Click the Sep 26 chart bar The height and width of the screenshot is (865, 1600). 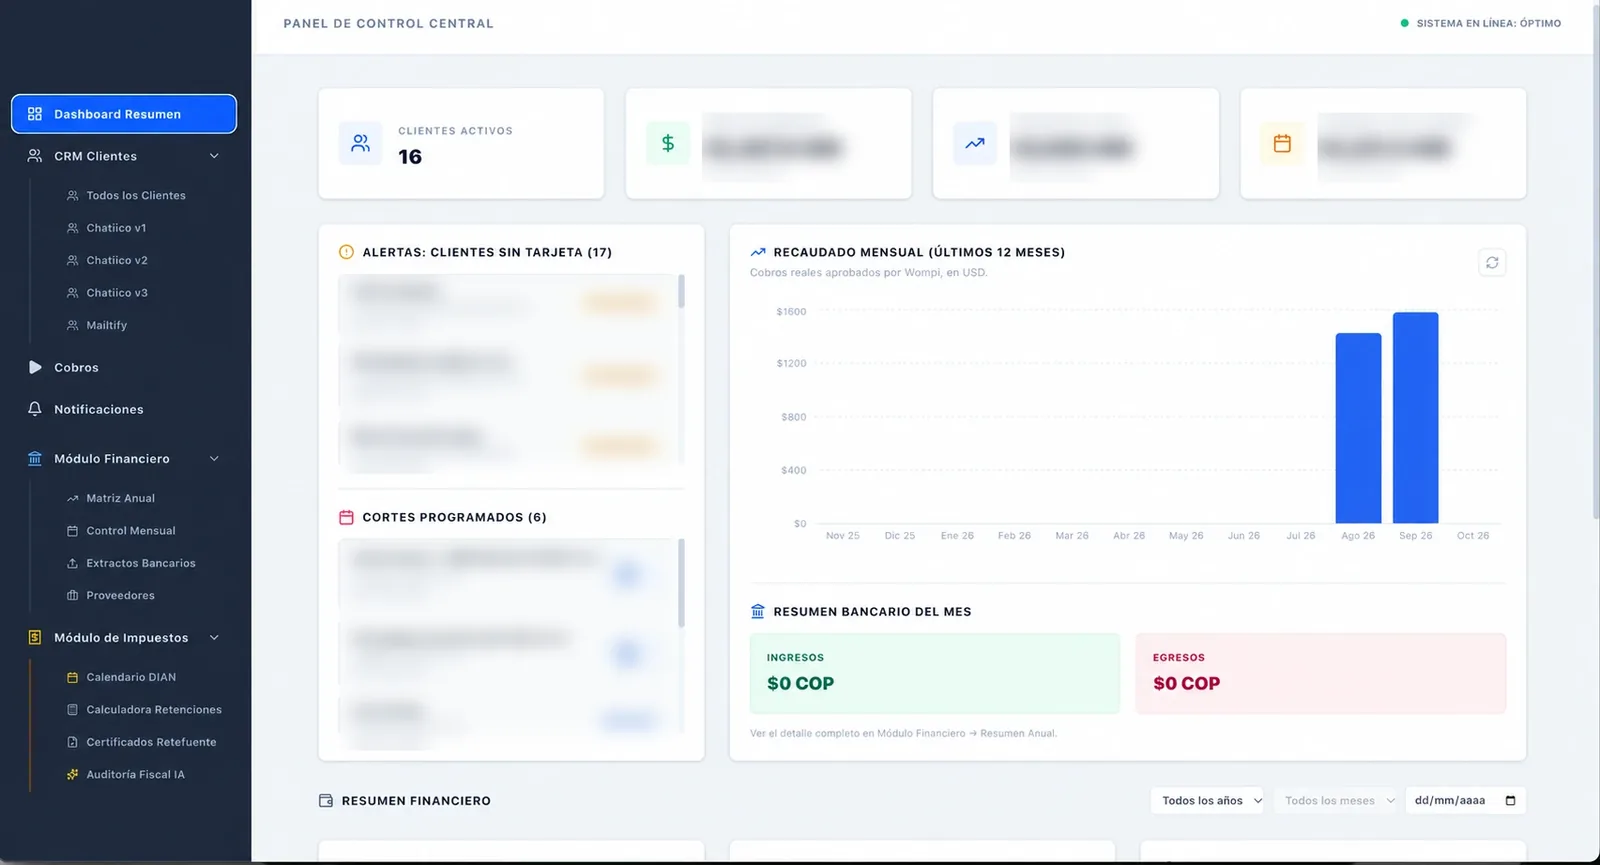coord(1416,418)
